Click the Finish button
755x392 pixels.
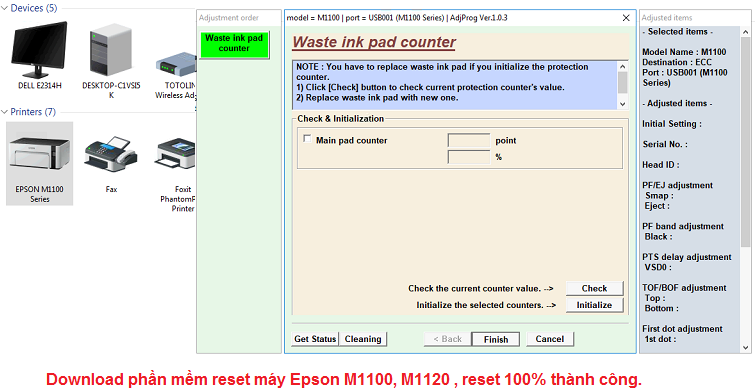495,340
